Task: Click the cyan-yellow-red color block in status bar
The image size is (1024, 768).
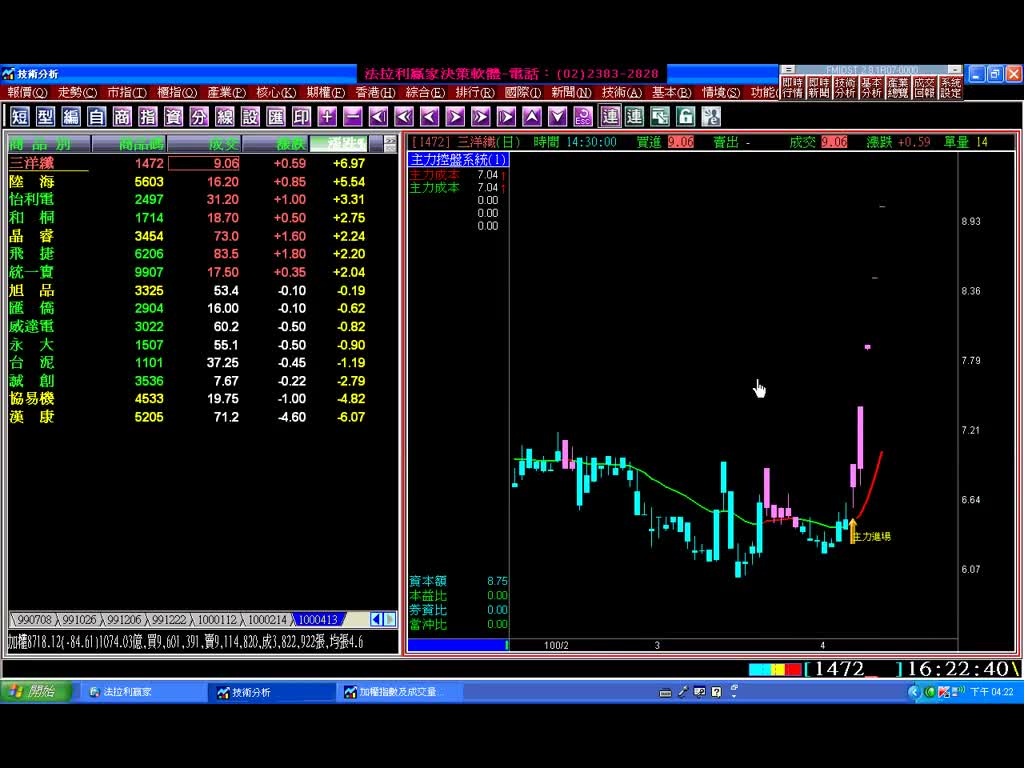Action: [775, 669]
